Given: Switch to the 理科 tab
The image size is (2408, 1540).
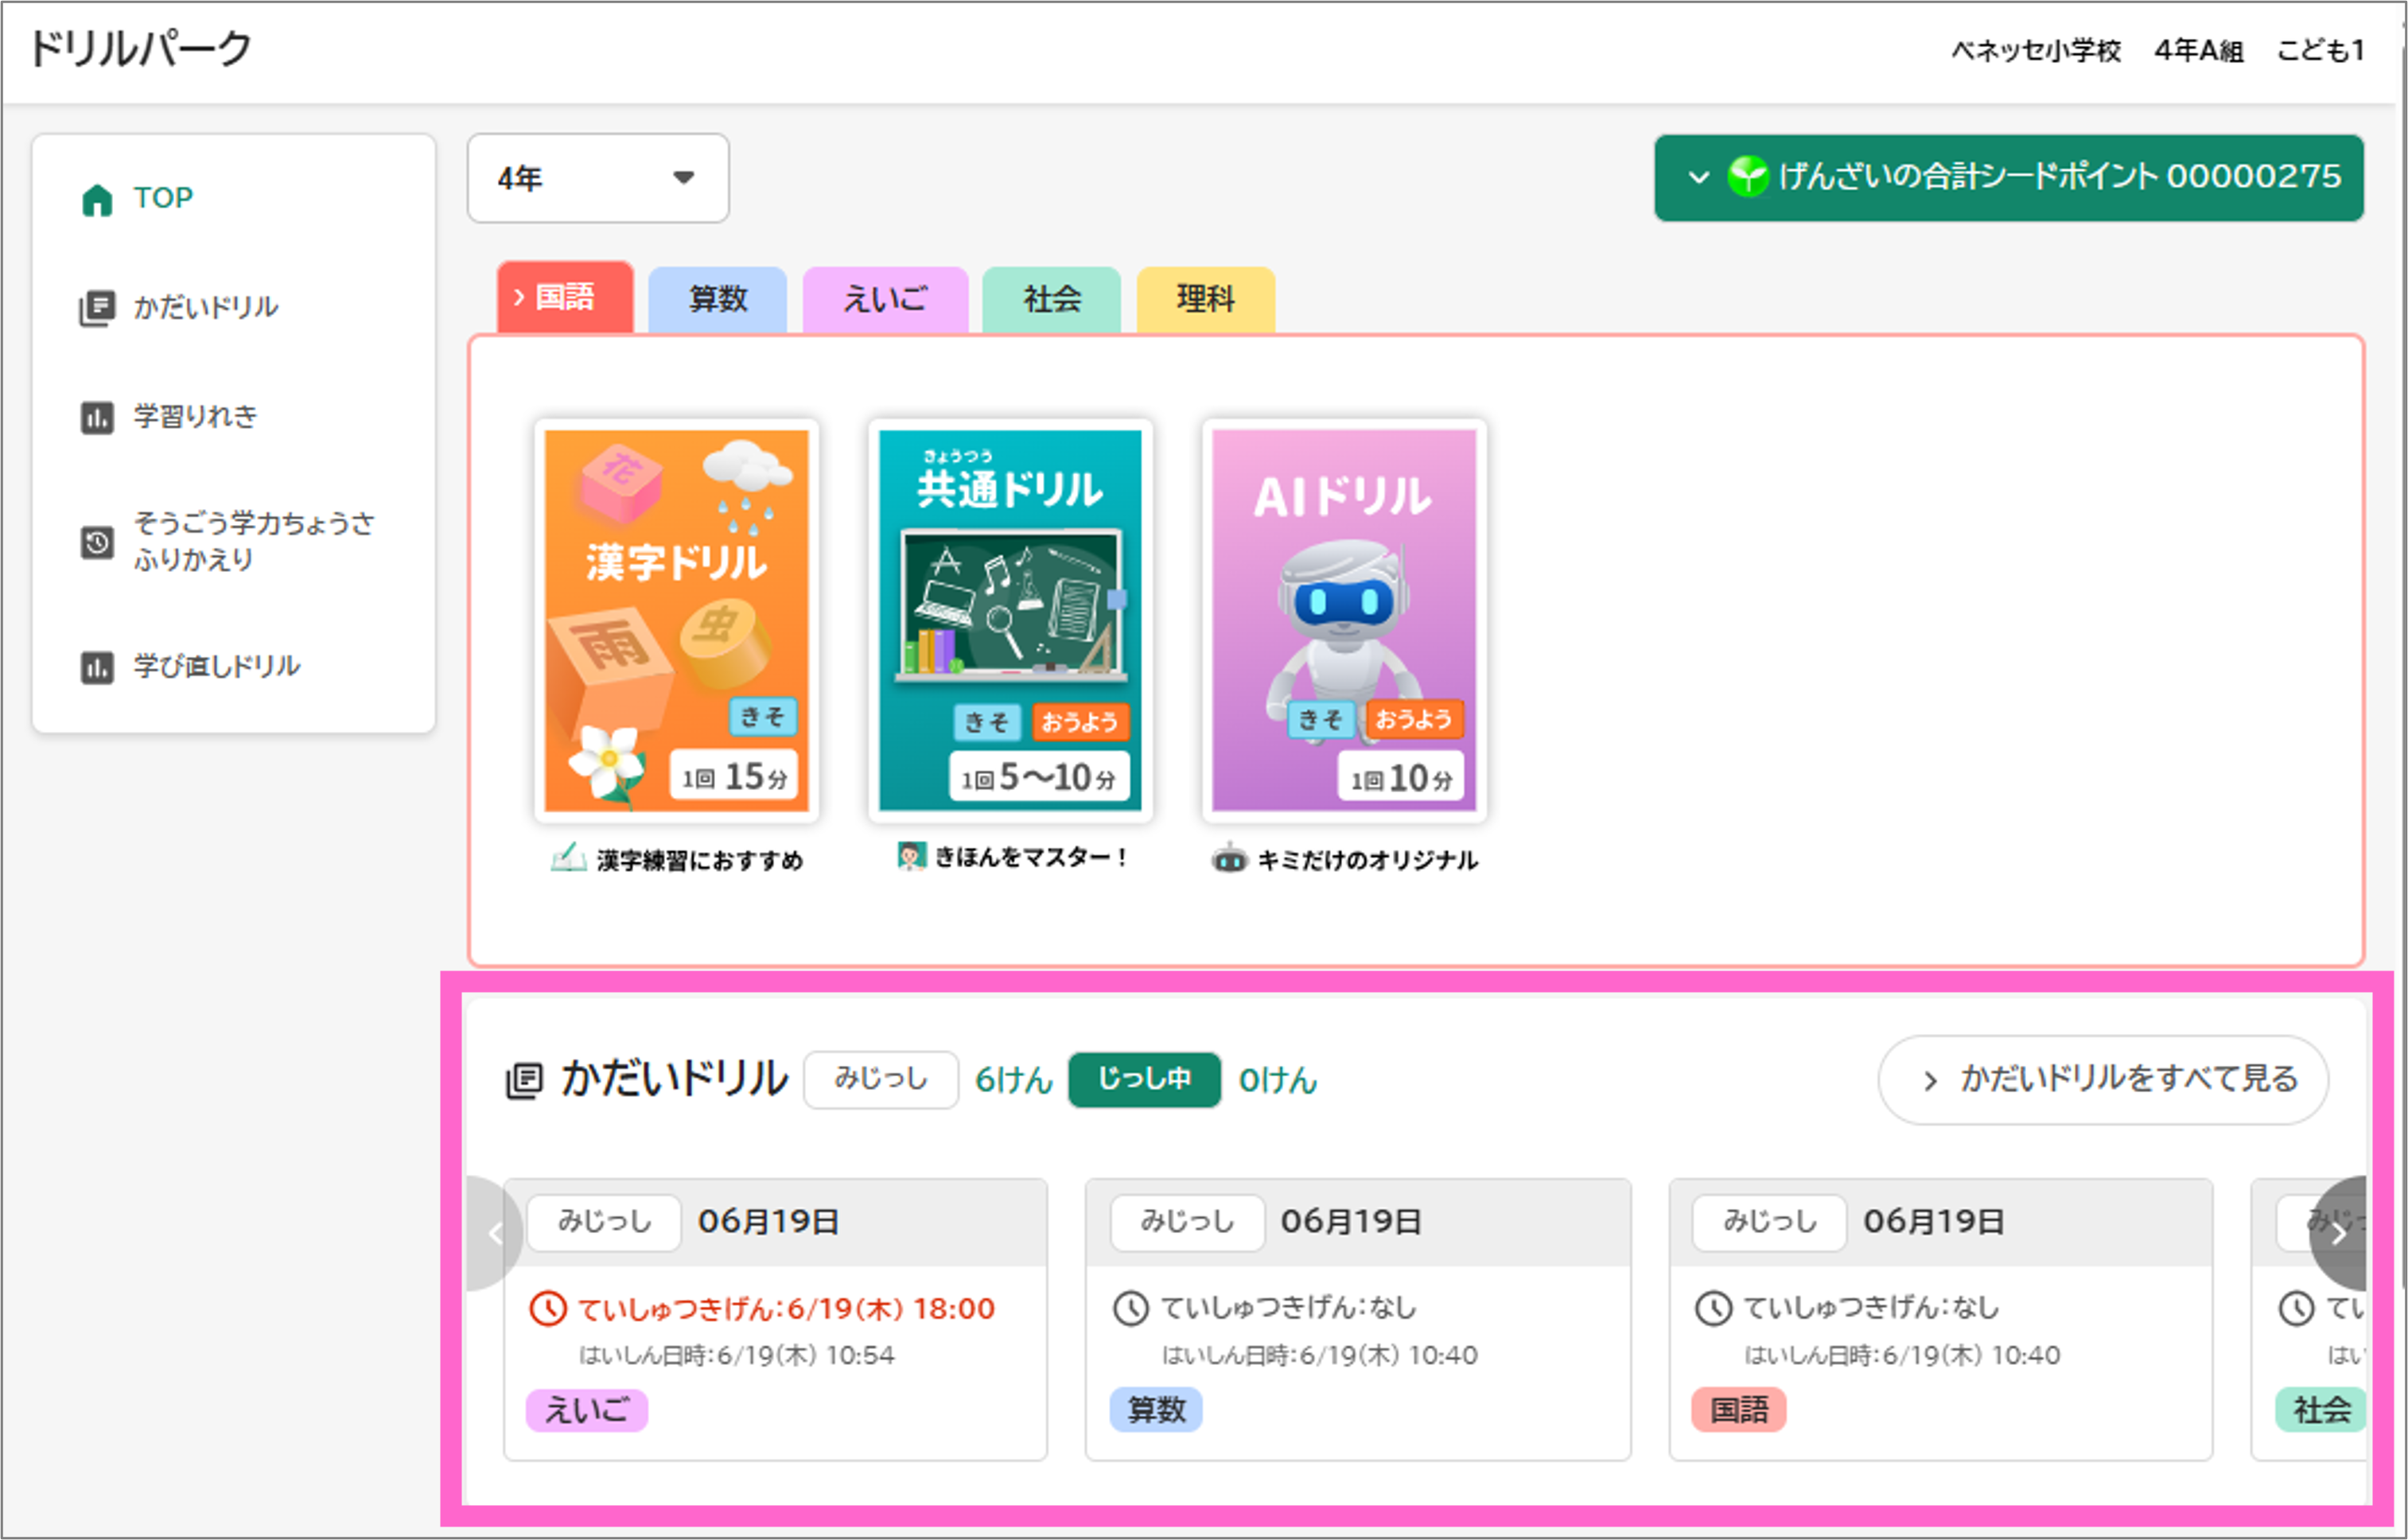Looking at the screenshot, I should (x=1206, y=299).
